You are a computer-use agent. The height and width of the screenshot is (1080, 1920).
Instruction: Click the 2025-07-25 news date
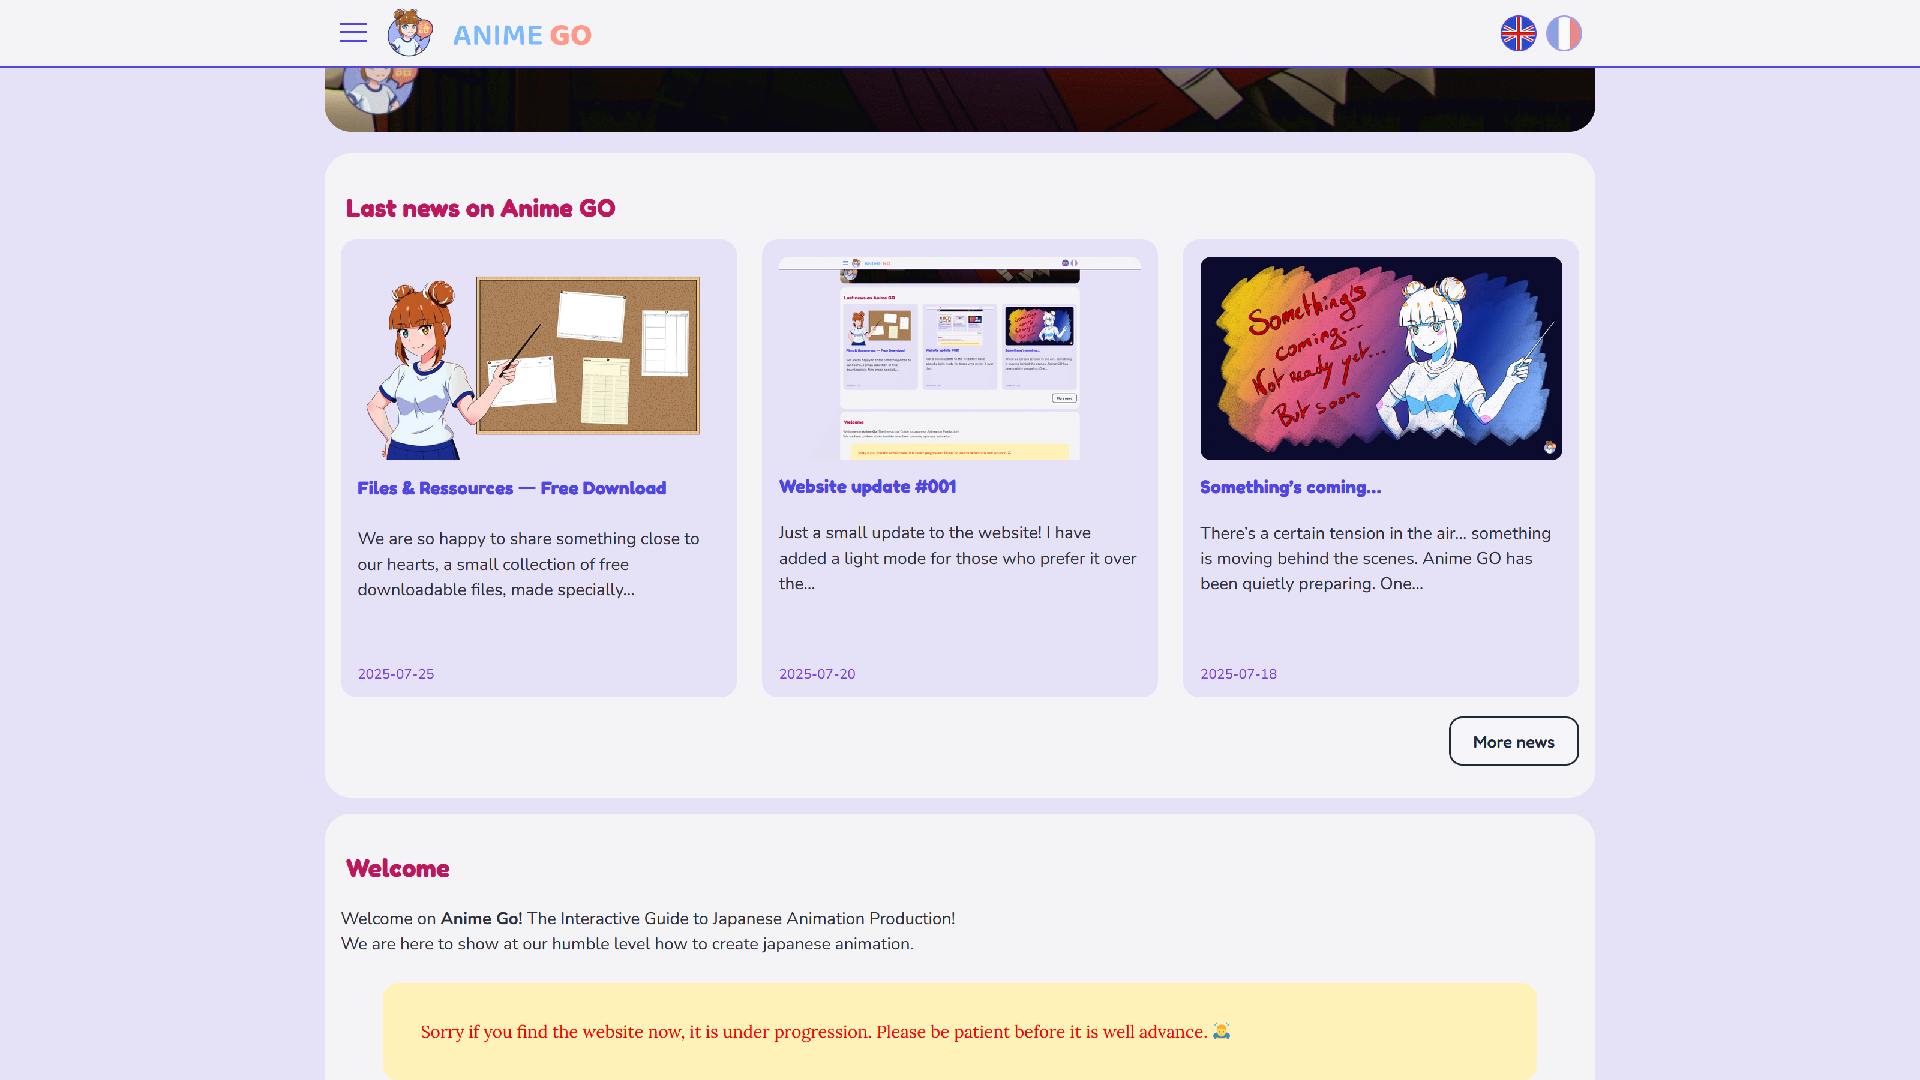(396, 674)
